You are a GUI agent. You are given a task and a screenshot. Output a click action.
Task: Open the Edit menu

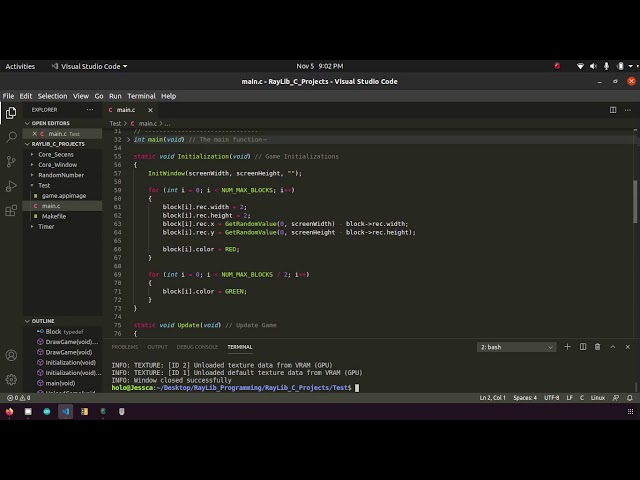tap(26, 96)
